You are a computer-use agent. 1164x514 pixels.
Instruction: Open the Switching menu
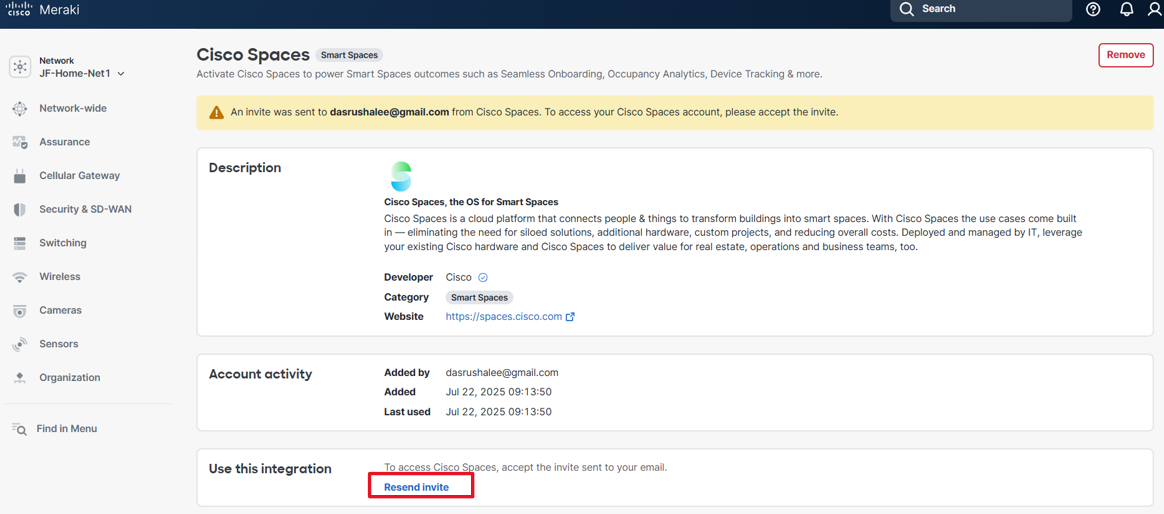click(x=62, y=243)
